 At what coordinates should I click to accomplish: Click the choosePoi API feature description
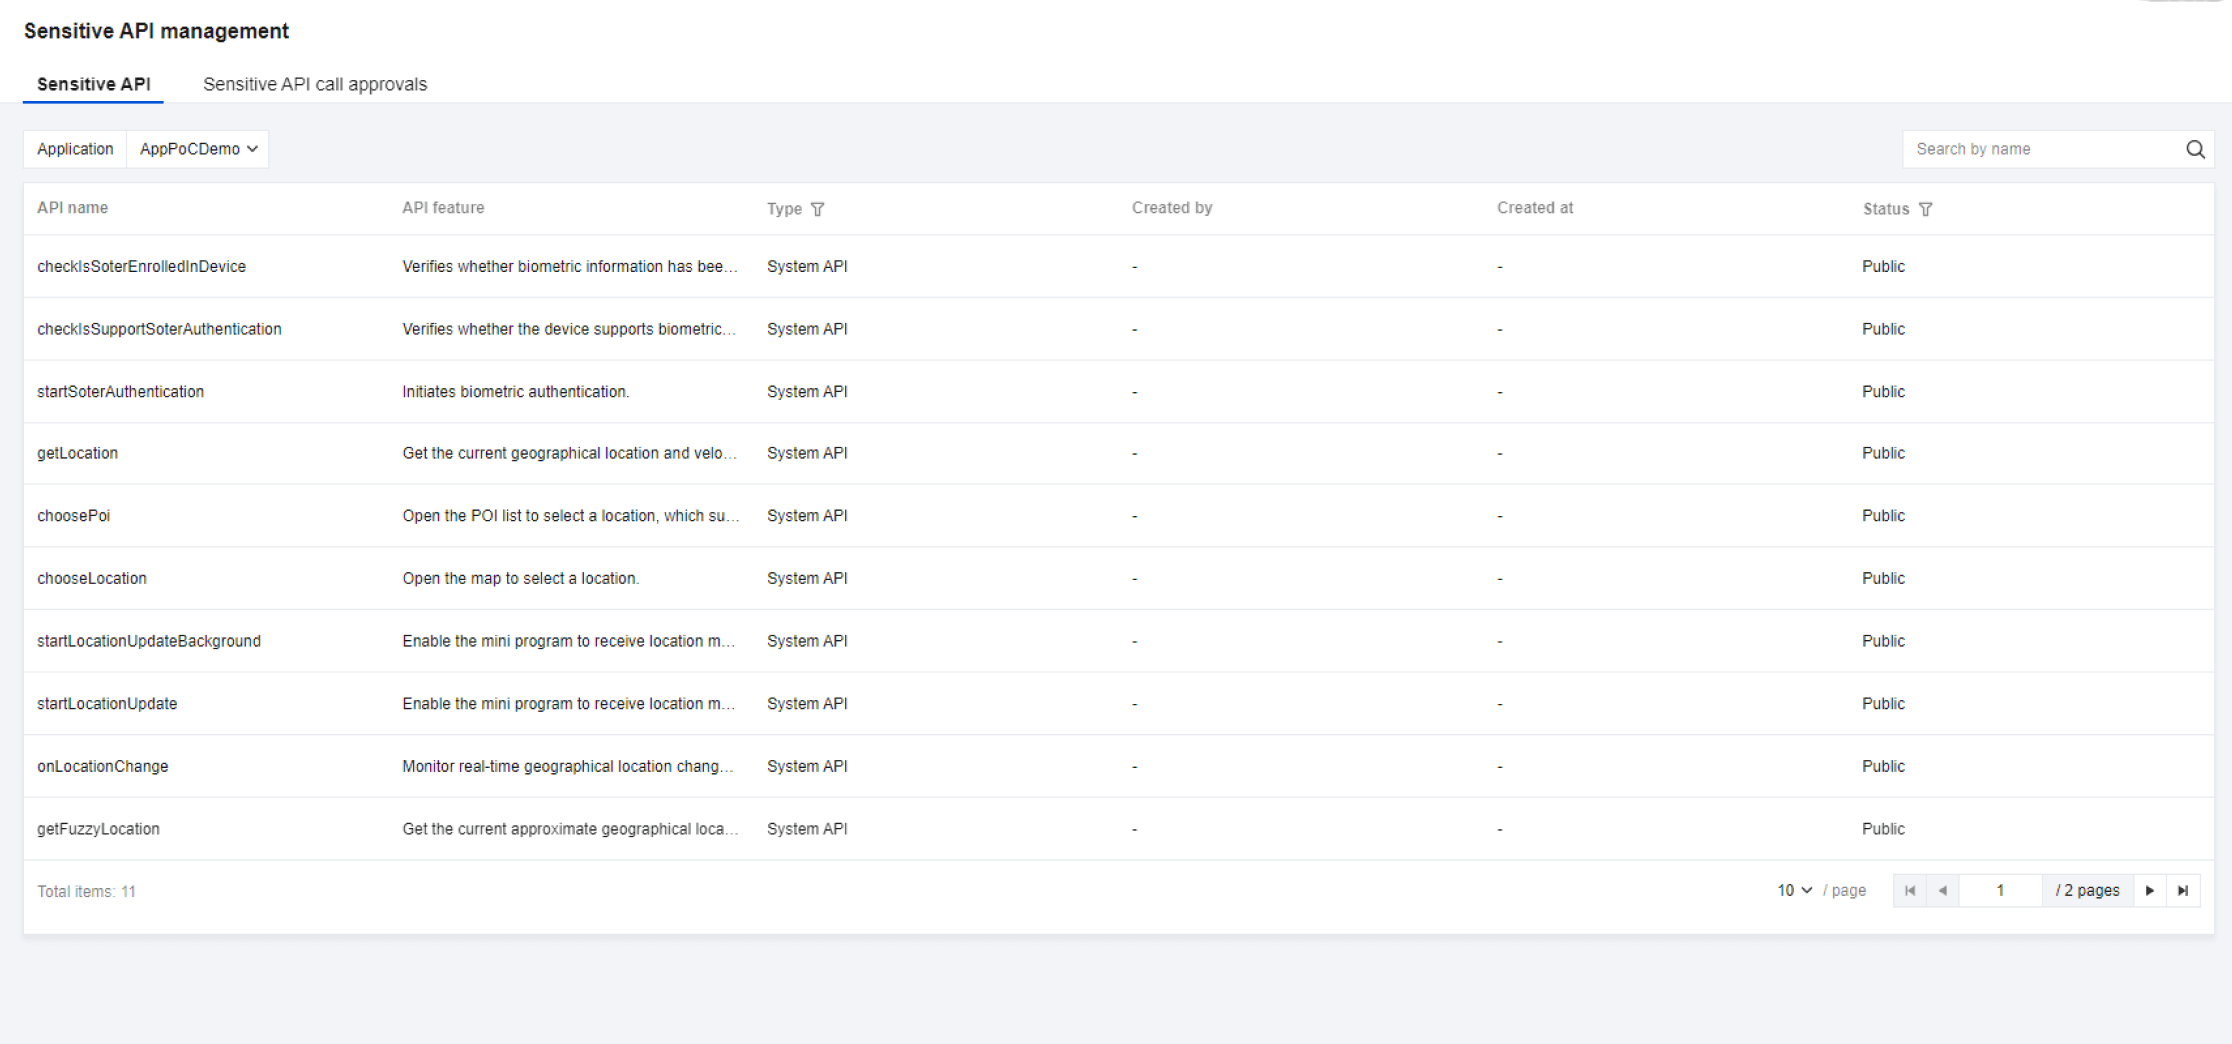coord(570,516)
